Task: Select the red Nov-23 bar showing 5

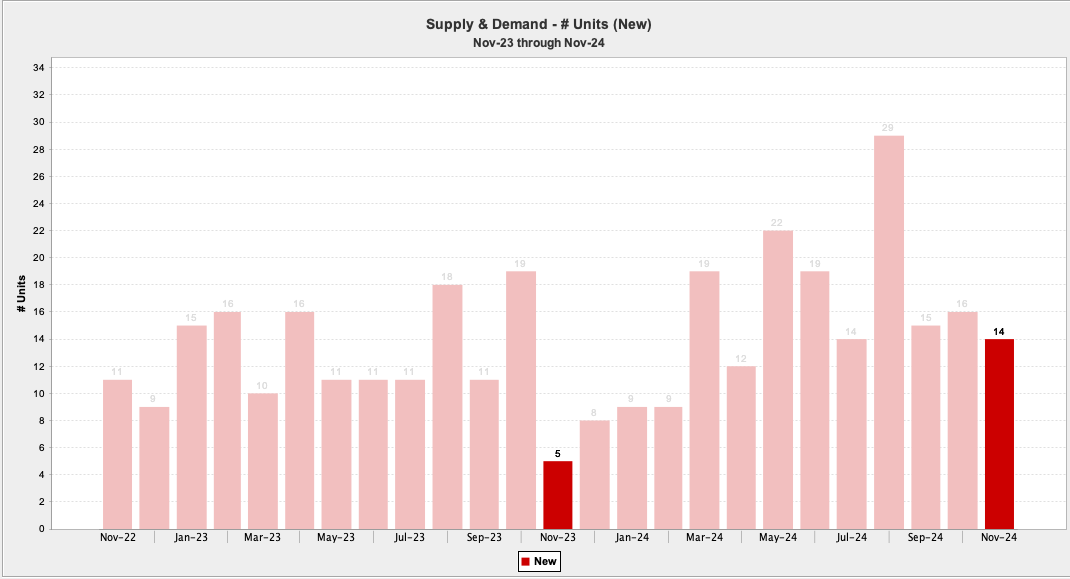Action: [x=558, y=495]
